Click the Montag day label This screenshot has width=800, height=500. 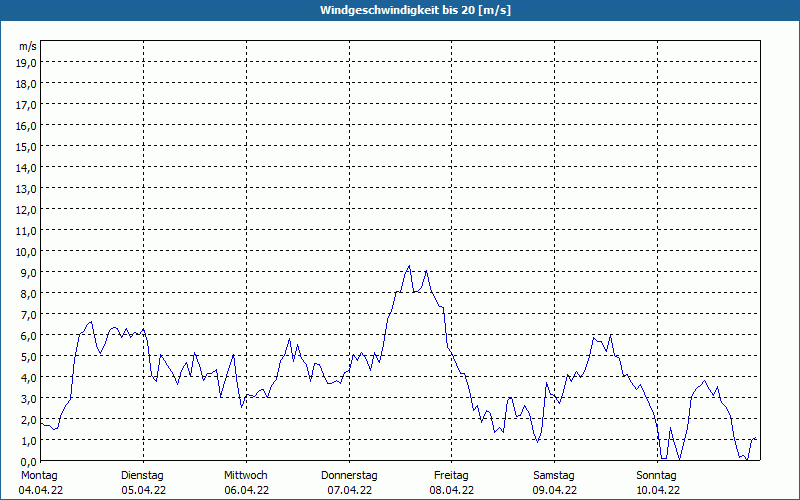point(39,476)
